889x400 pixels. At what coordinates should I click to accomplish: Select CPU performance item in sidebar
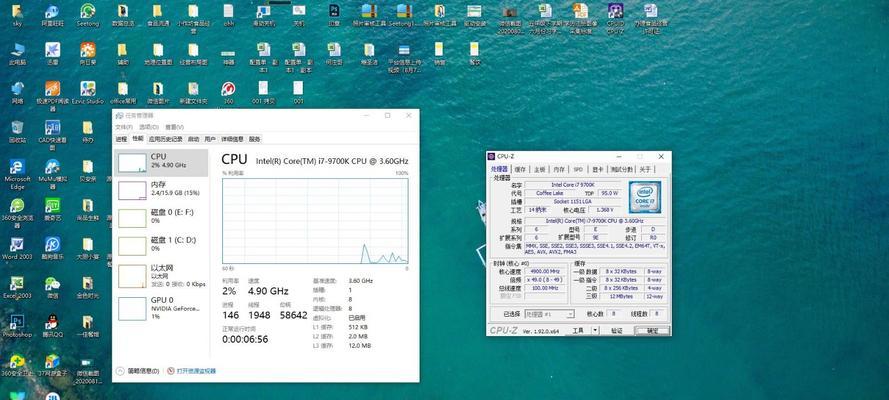click(x=162, y=162)
